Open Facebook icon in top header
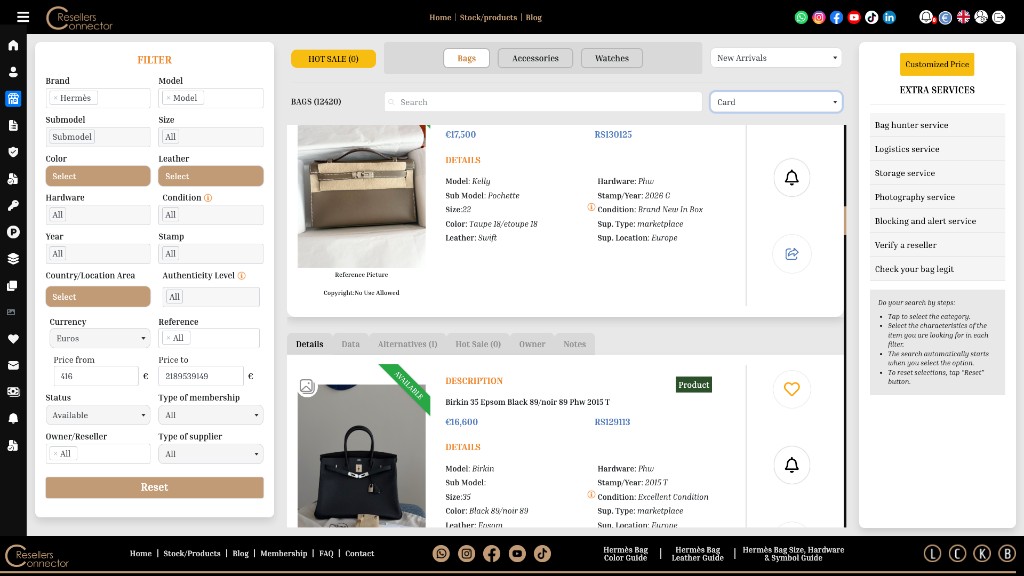The image size is (1024, 576). [837, 18]
